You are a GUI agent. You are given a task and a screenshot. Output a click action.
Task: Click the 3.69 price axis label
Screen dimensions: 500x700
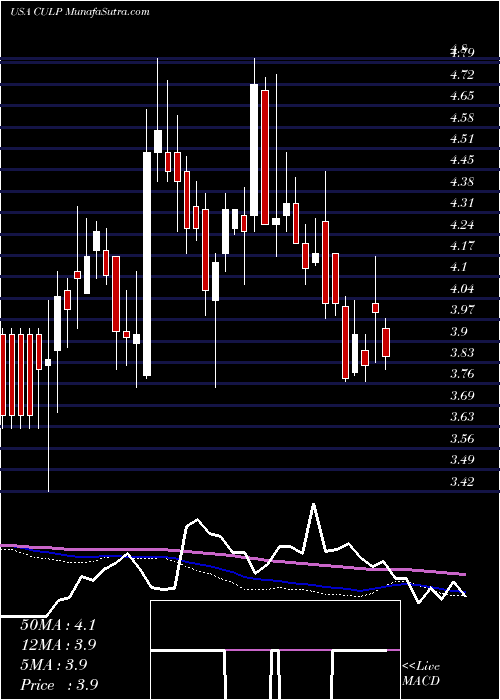click(462, 396)
